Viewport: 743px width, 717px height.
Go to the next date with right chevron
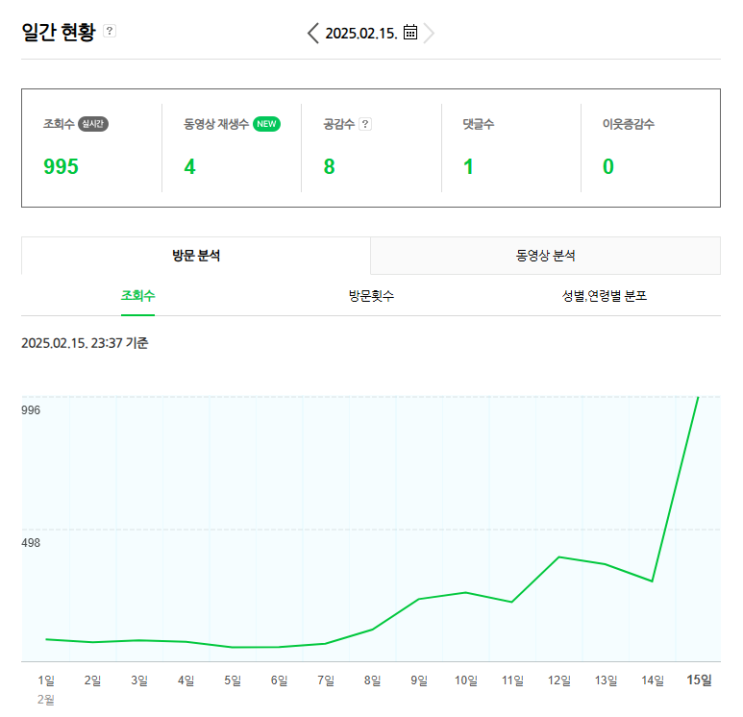click(x=430, y=33)
